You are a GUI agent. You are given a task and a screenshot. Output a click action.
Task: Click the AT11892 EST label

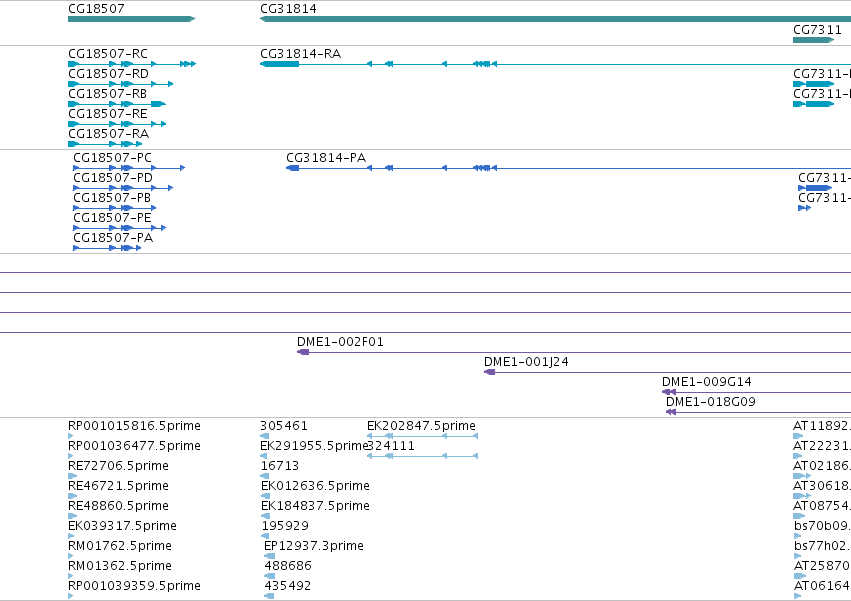822,426
